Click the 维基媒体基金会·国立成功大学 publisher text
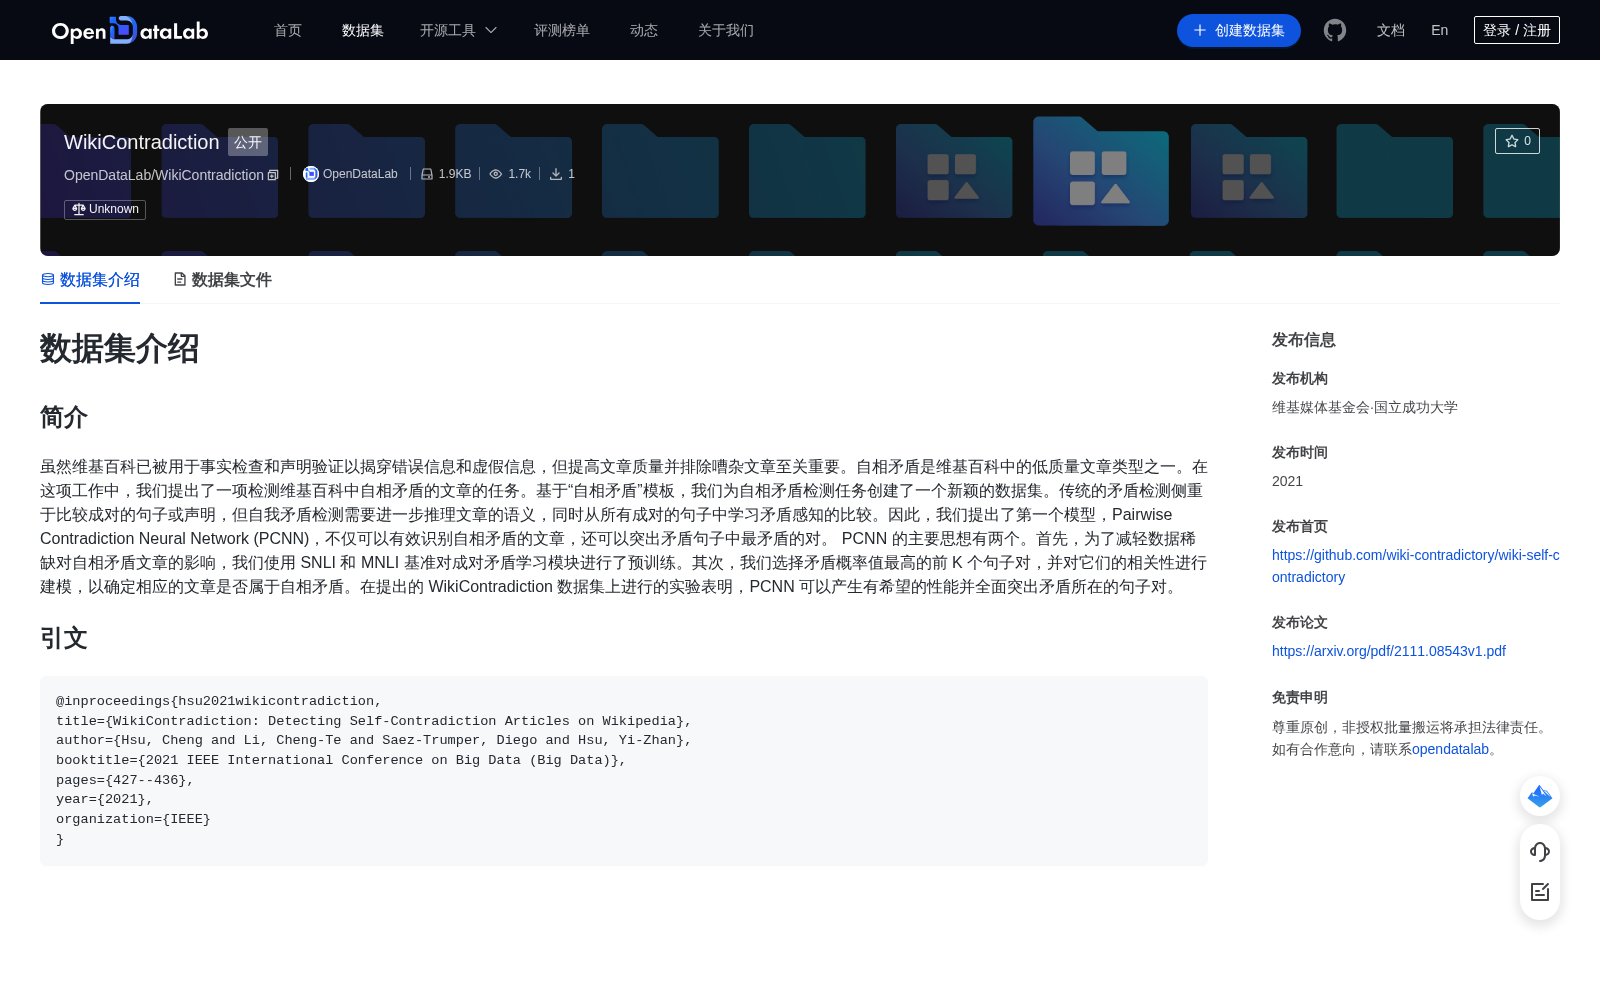 pos(1365,407)
